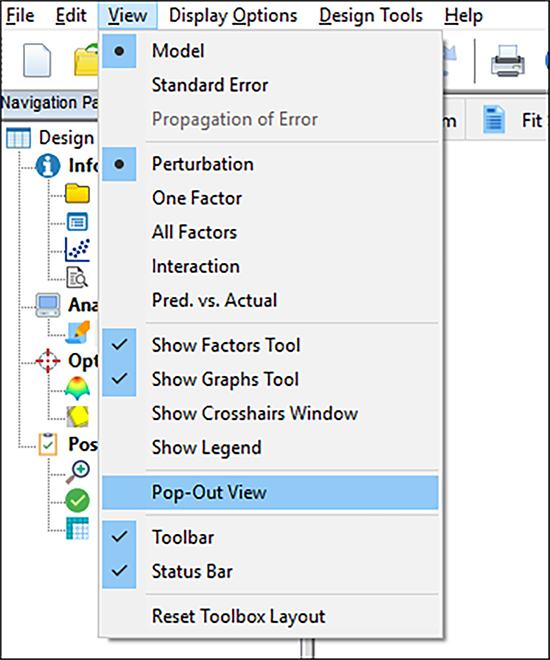Select the blue Info icon in navigation tree
This screenshot has height=660, width=550.
pyautogui.click(x=48, y=166)
